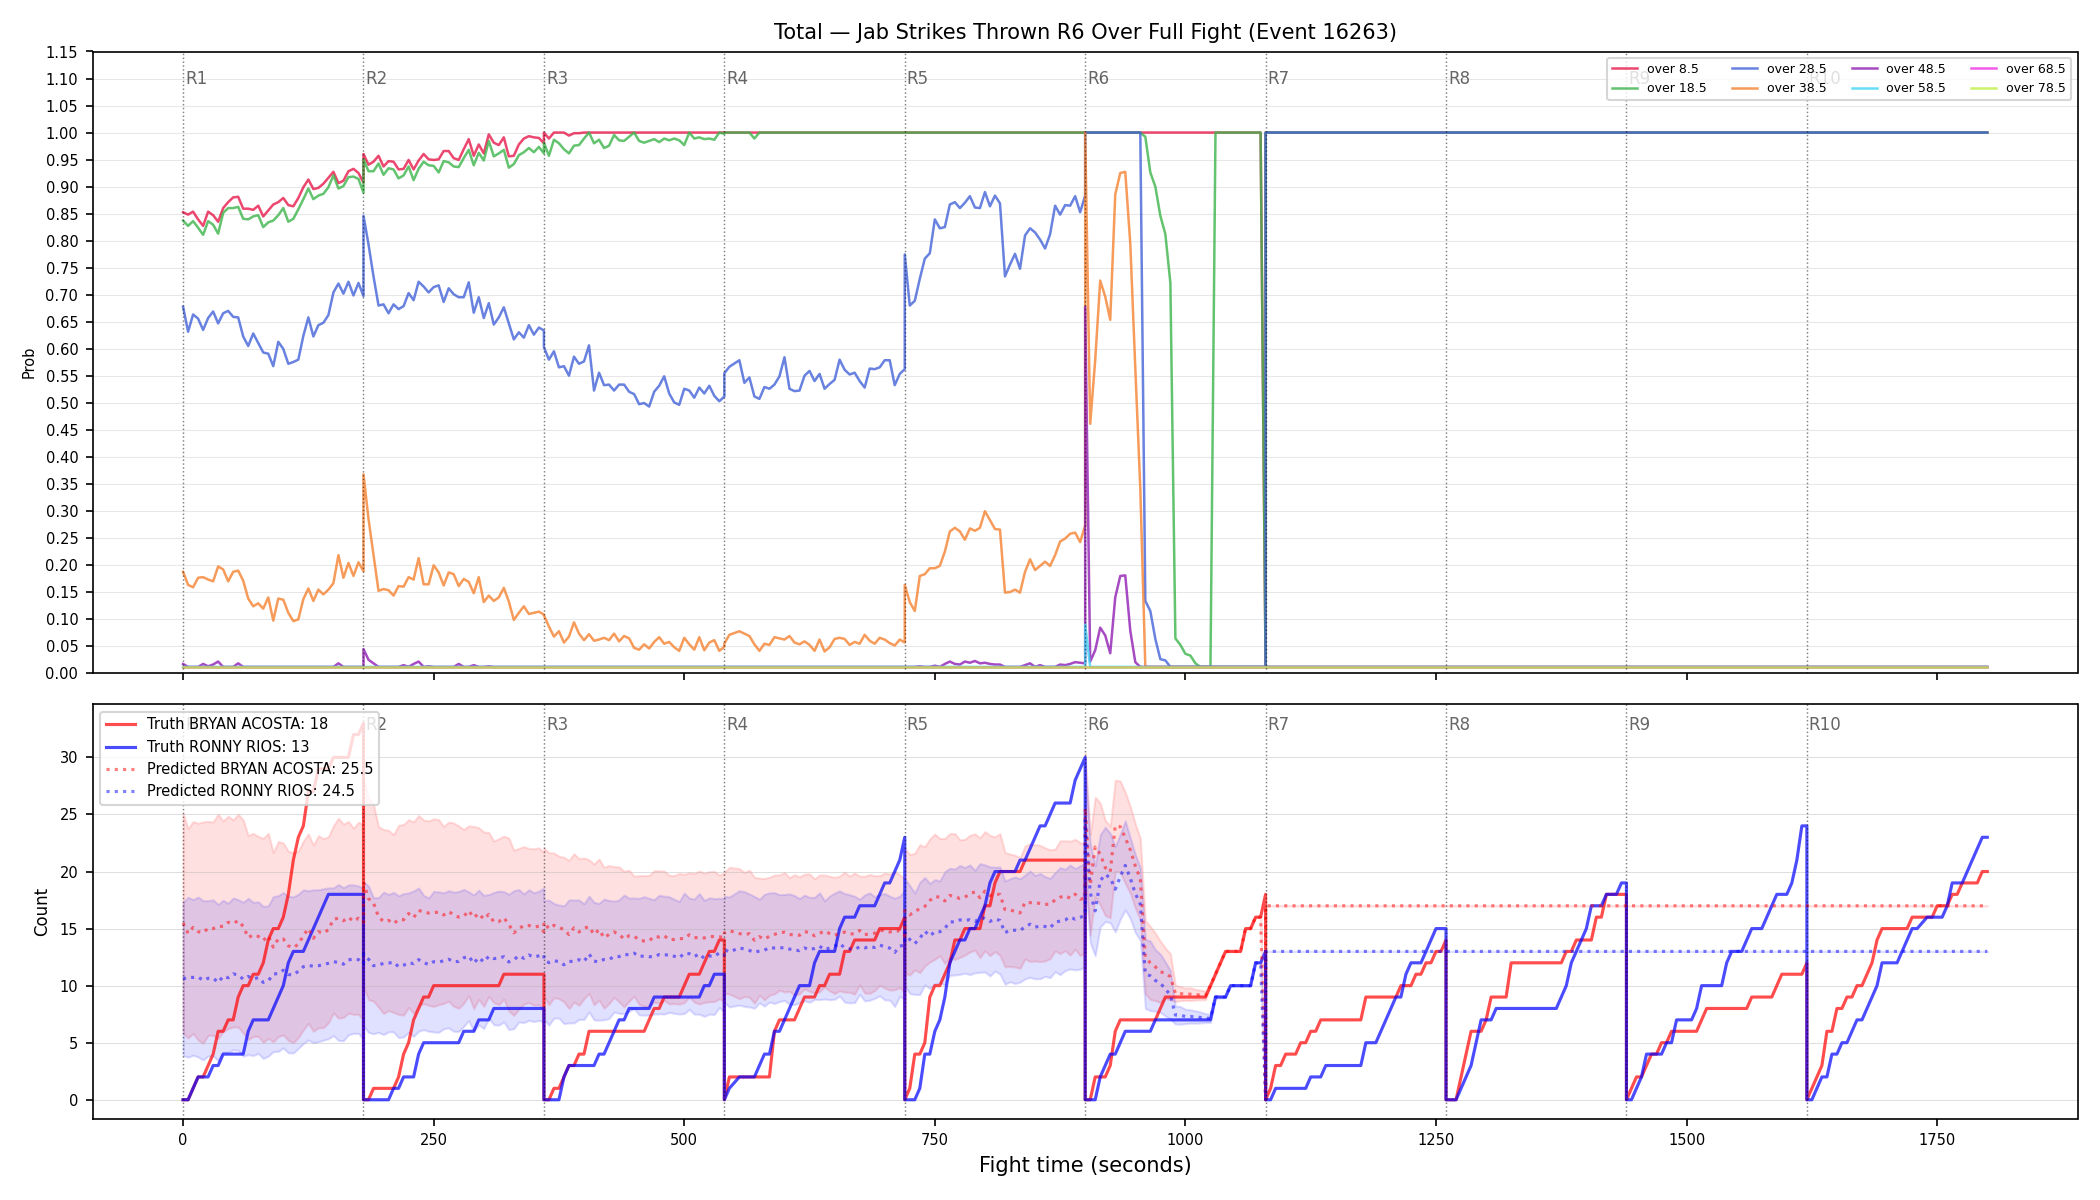Click the R6 round marker in the count chart
2100x1200 pixels.
(x=1098, y=724)
